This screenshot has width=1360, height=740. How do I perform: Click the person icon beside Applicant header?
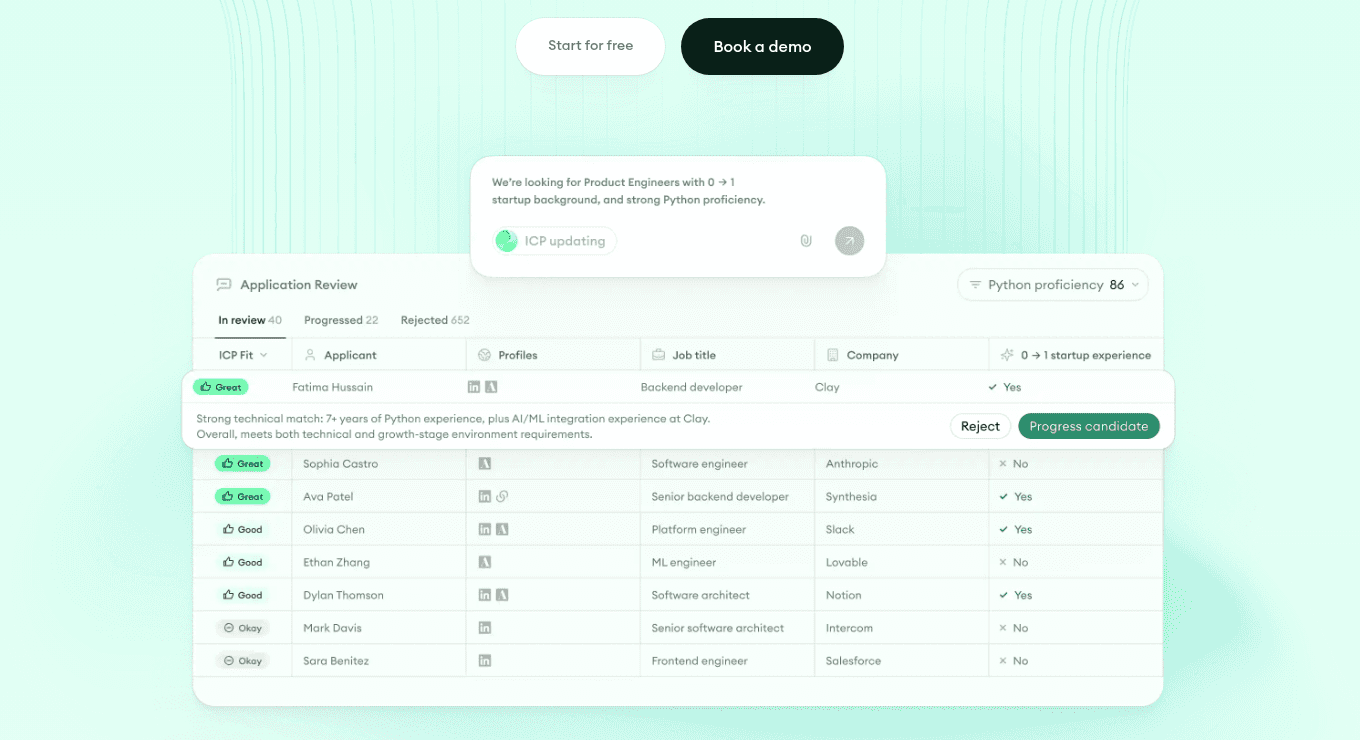[x=310, y=355]
